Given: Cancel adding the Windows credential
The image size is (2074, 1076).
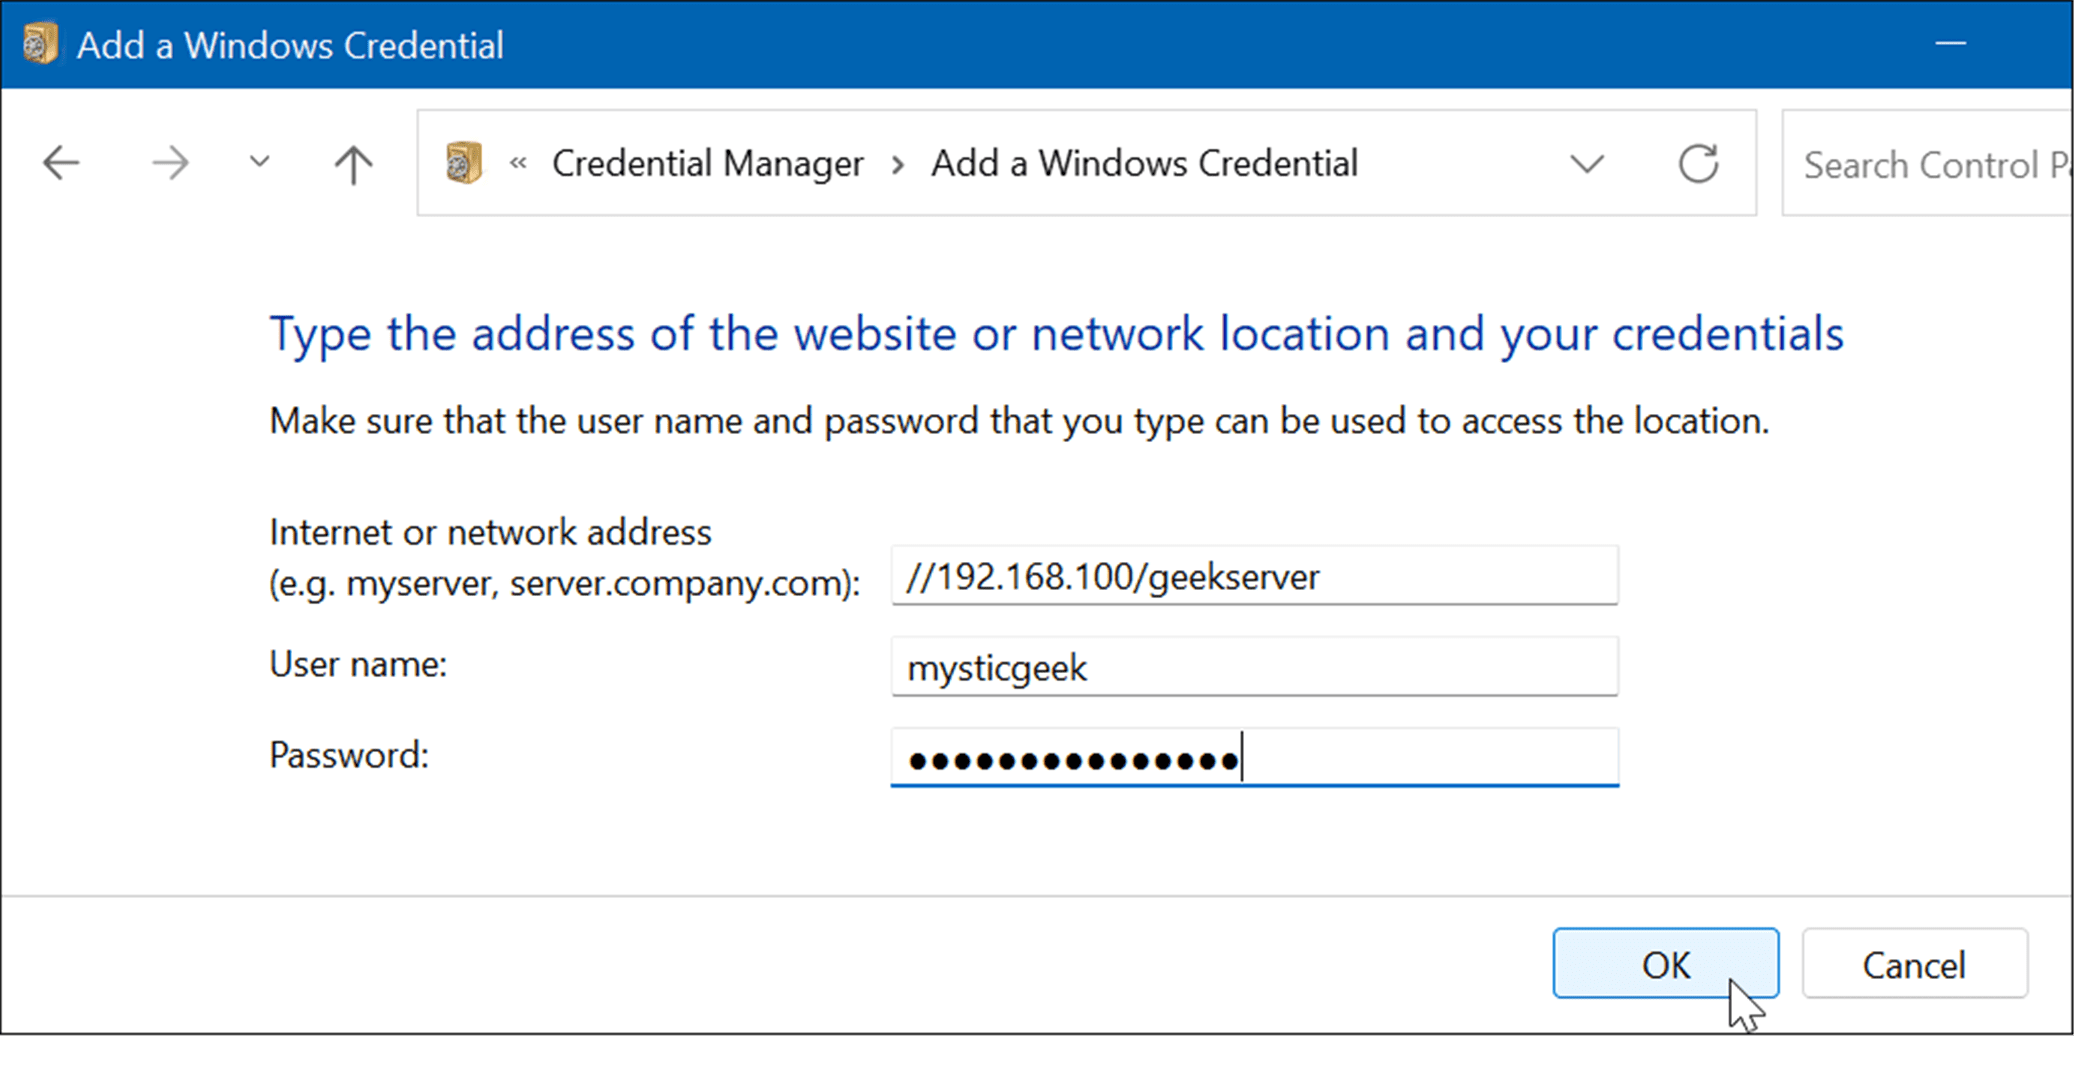Looking at the screenshot, I should [1913, 964].
